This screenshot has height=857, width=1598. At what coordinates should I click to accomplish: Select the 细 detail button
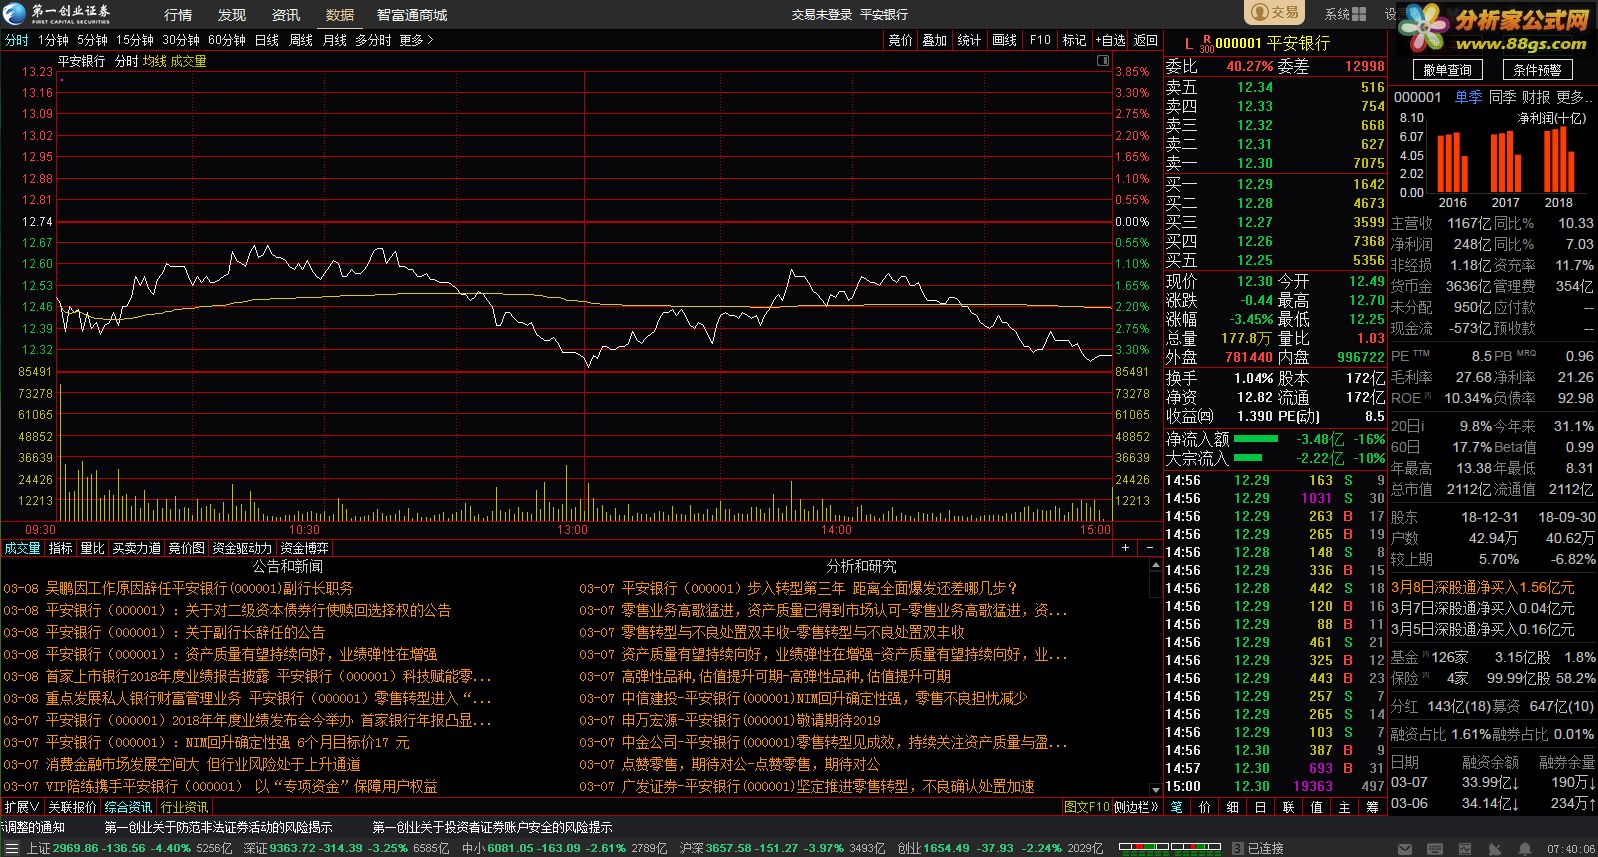(1233, 806)
